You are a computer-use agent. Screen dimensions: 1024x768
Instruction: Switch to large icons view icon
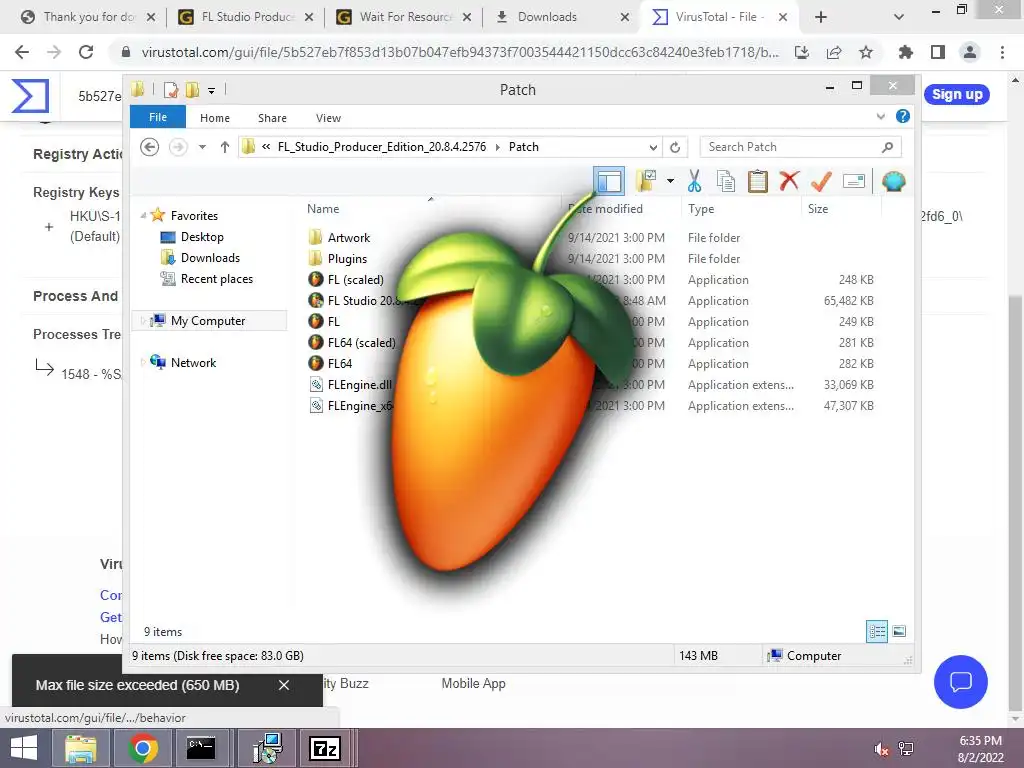[x=899, y=632]
